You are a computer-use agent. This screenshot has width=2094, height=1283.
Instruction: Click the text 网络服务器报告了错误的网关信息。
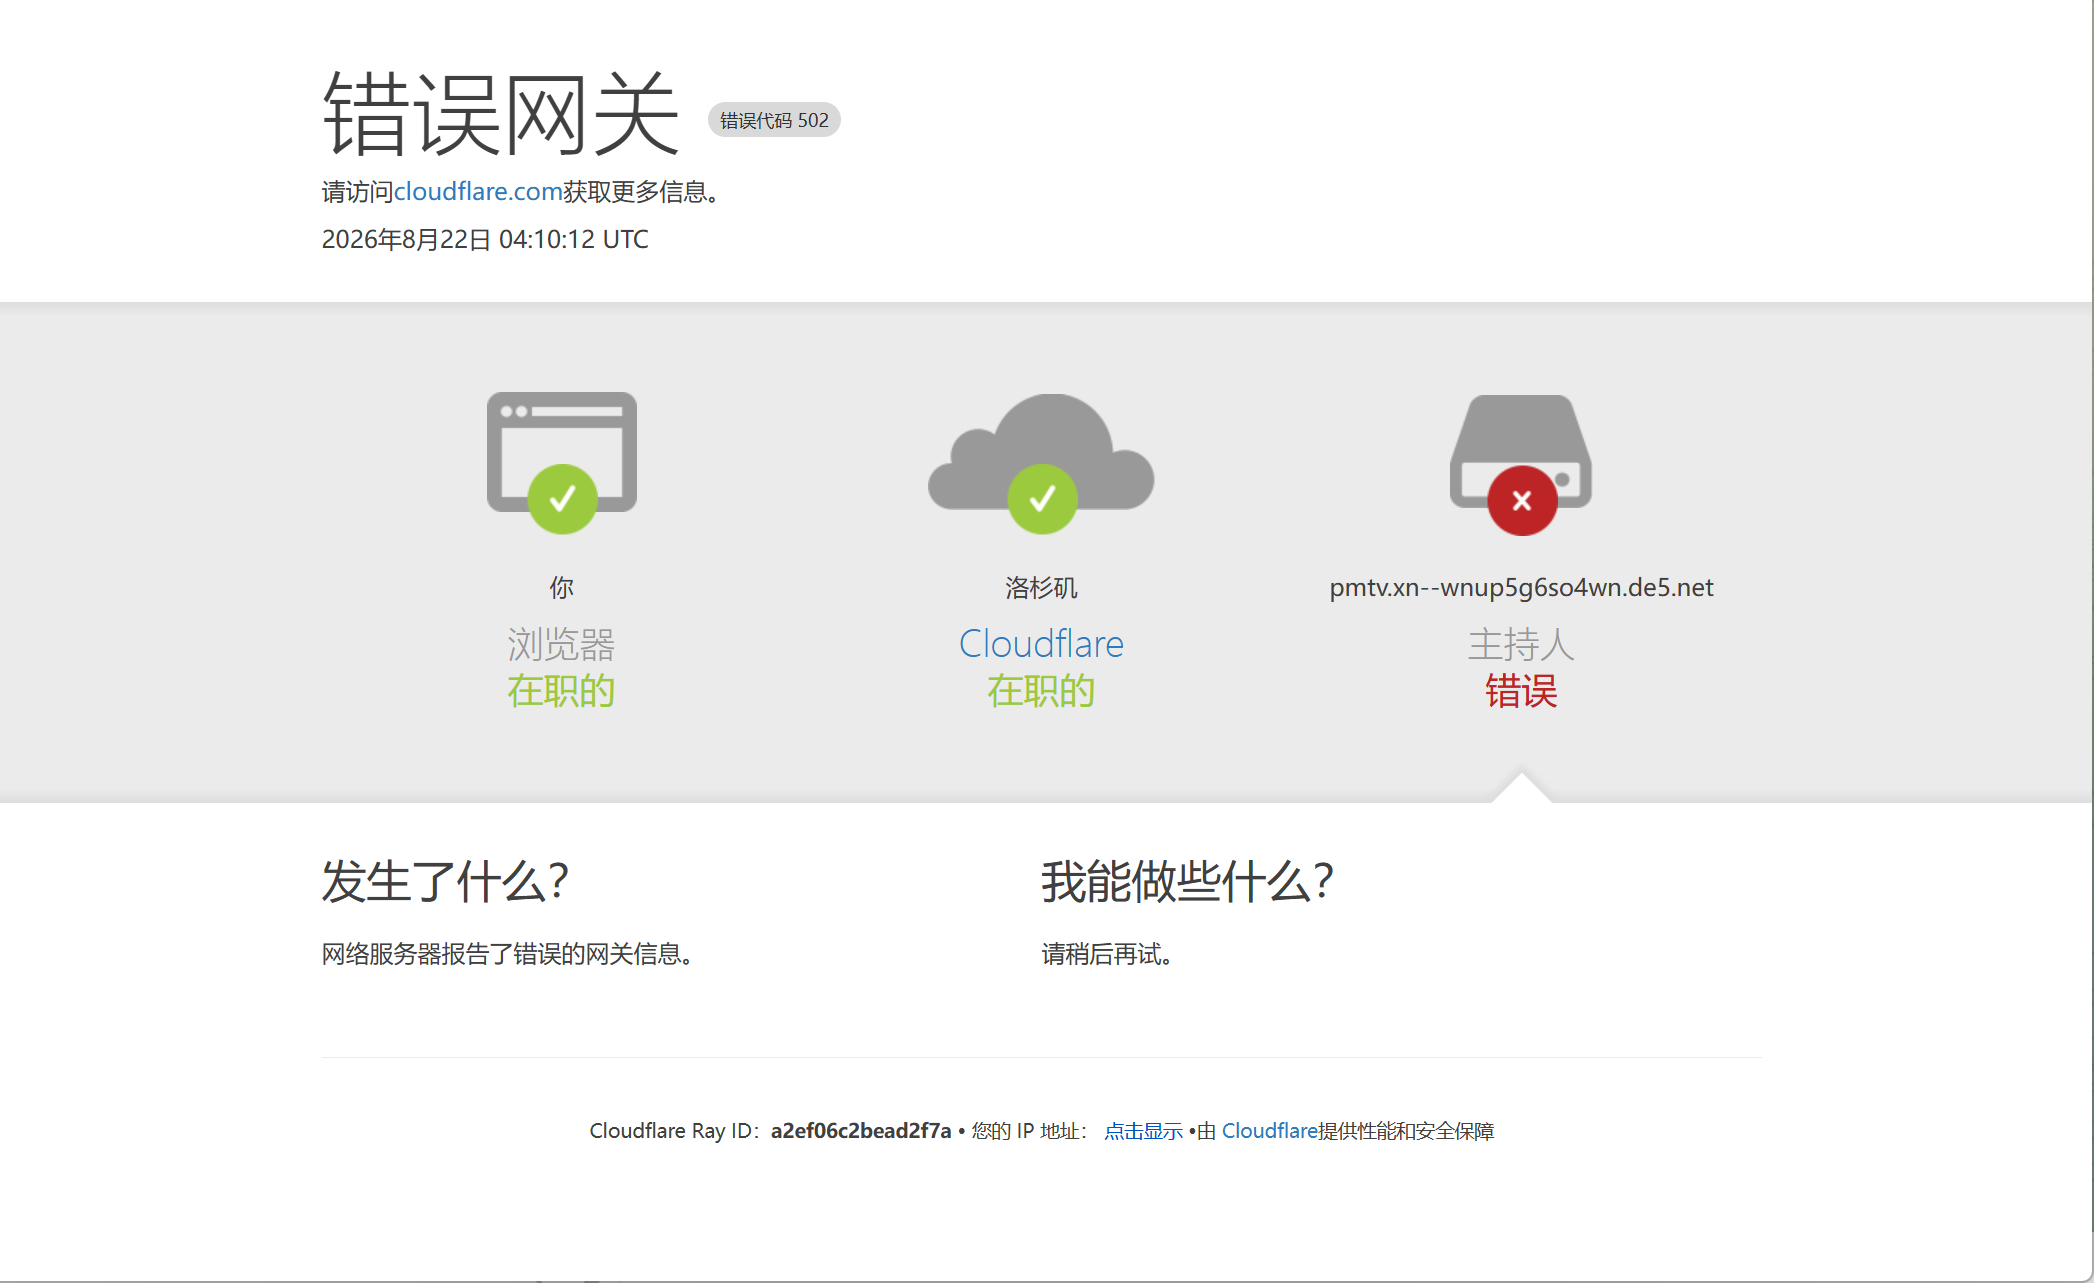(507, 954)
